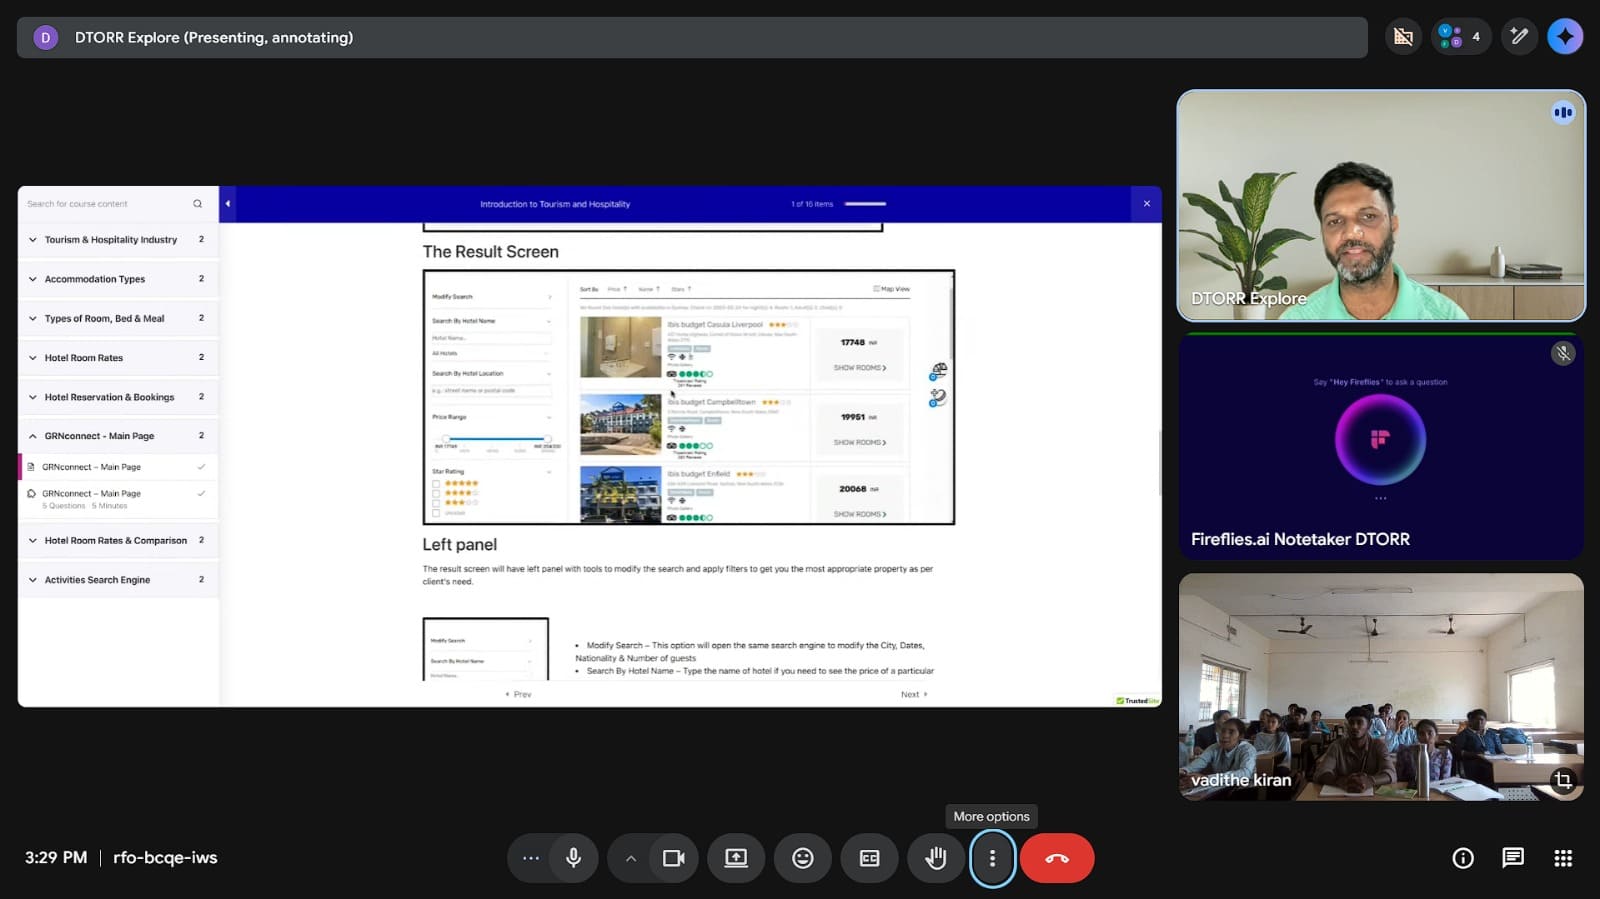Open the More options menu button

click(992, 858)
